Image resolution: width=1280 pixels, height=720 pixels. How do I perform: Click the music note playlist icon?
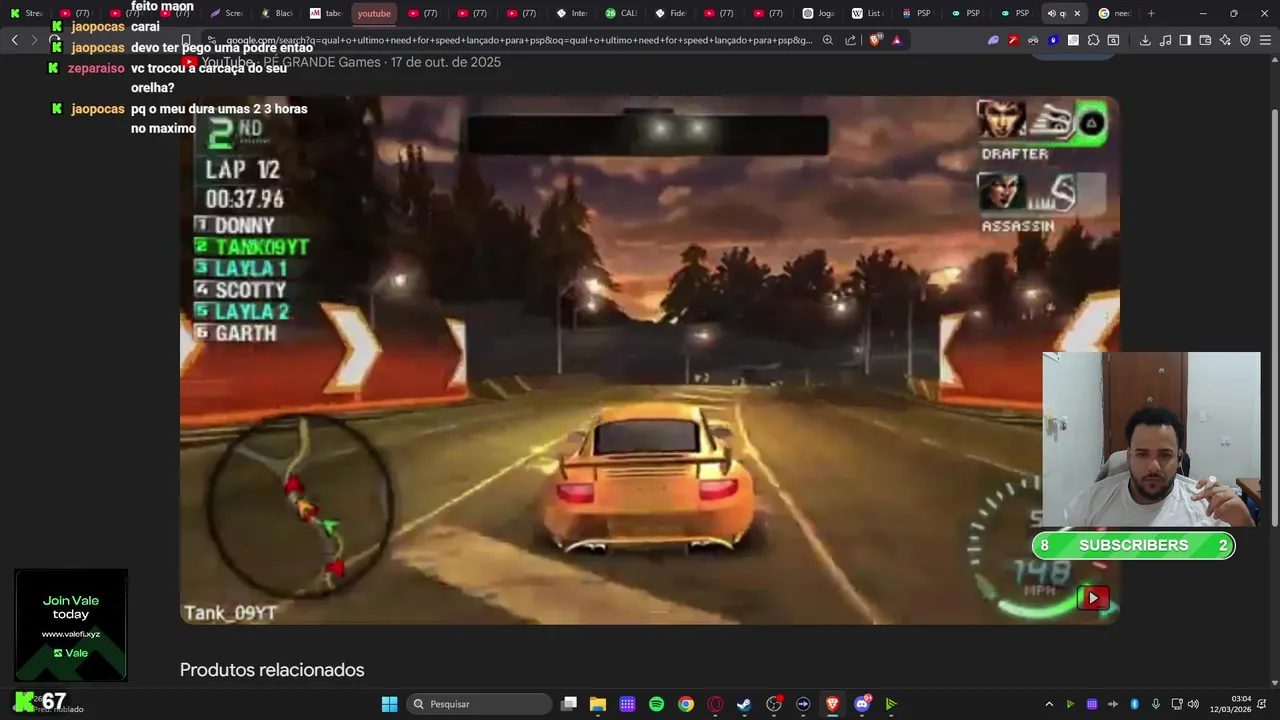pyautogui.click(x=1165, y=40)
